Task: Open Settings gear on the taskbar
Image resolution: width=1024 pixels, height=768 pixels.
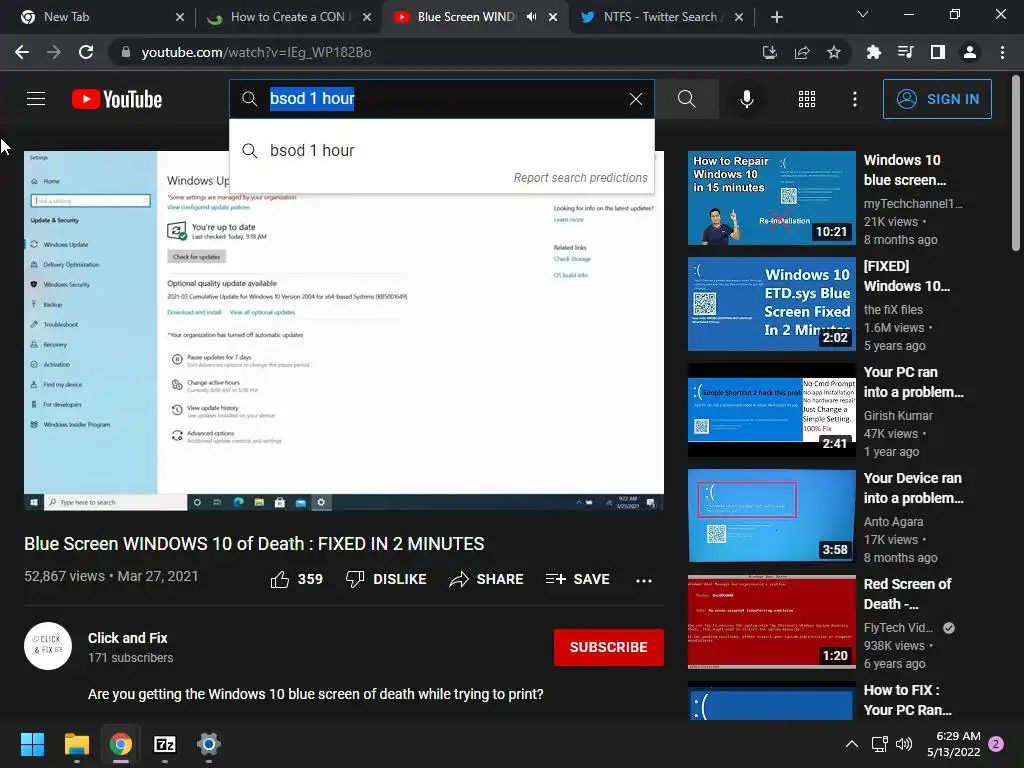Action: [209, 744]
